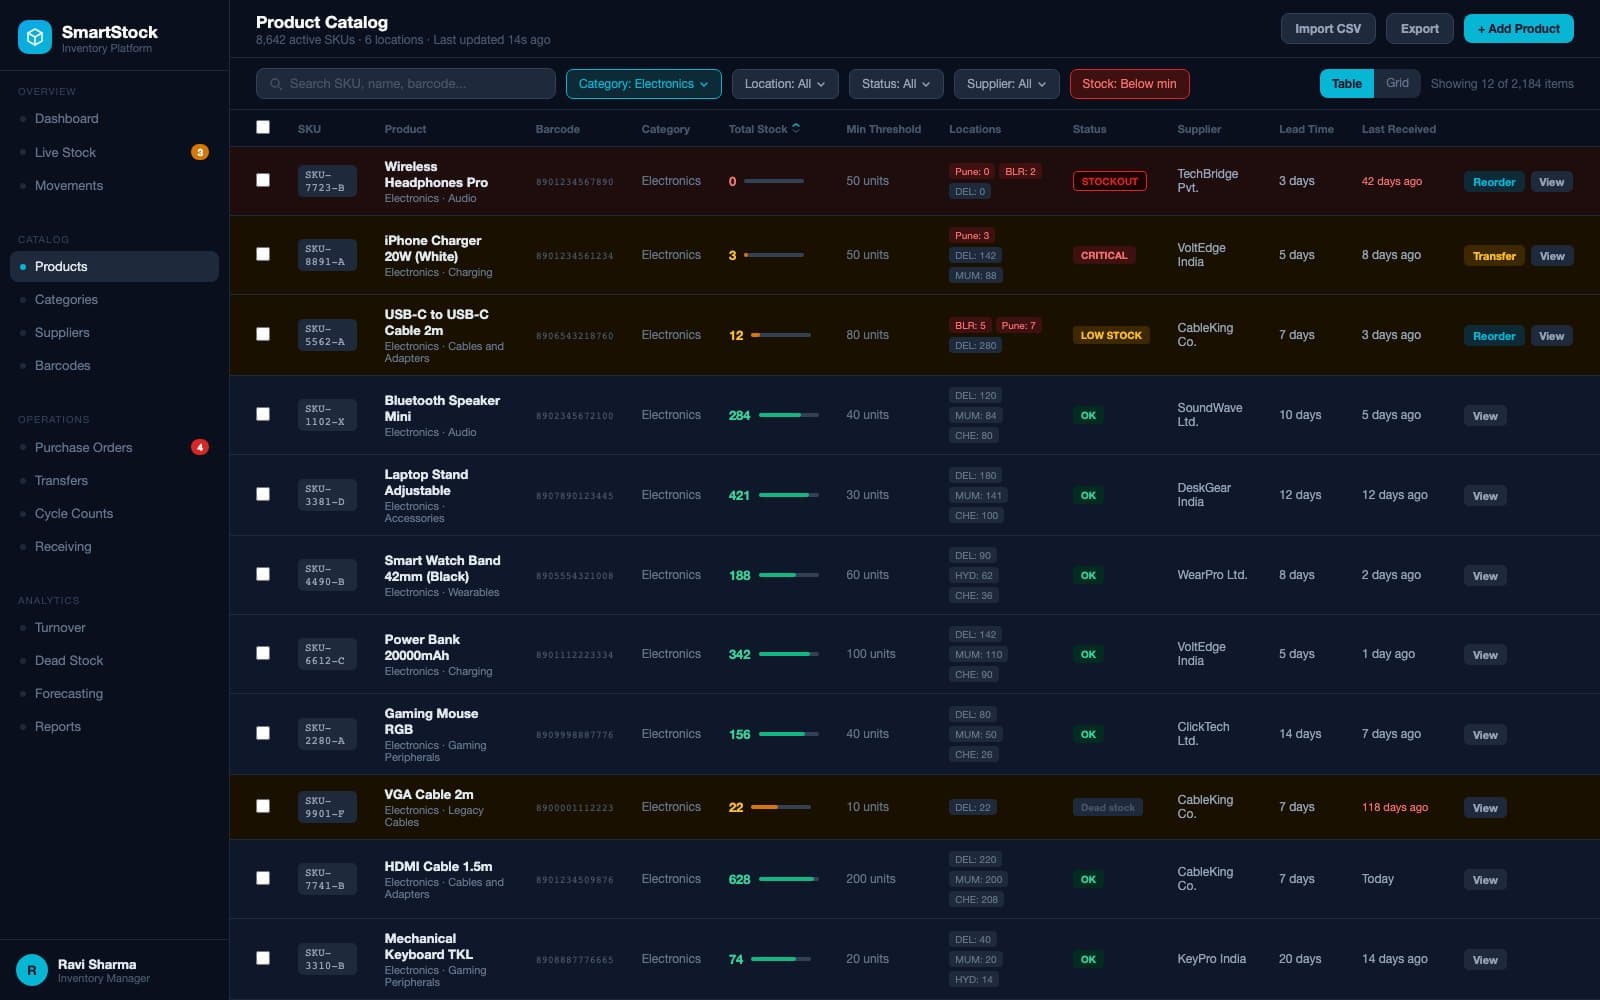The width and height of the screenshot is (1600, 1000).
Task: Open Ravi Sharma's avatar circle
Action: (32, 970)
